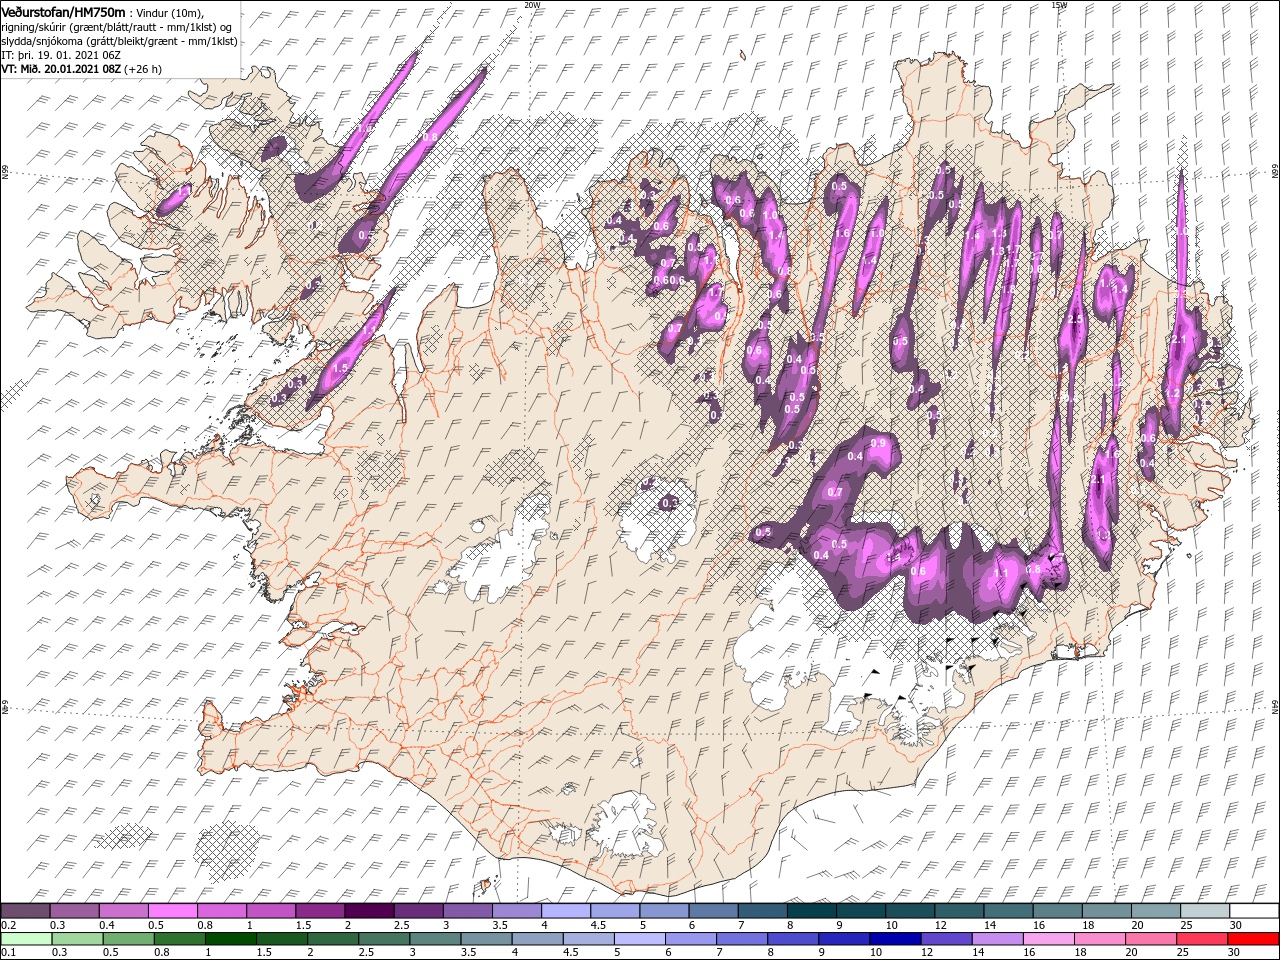Click the 20W longitude label at top

click(532, 5)
